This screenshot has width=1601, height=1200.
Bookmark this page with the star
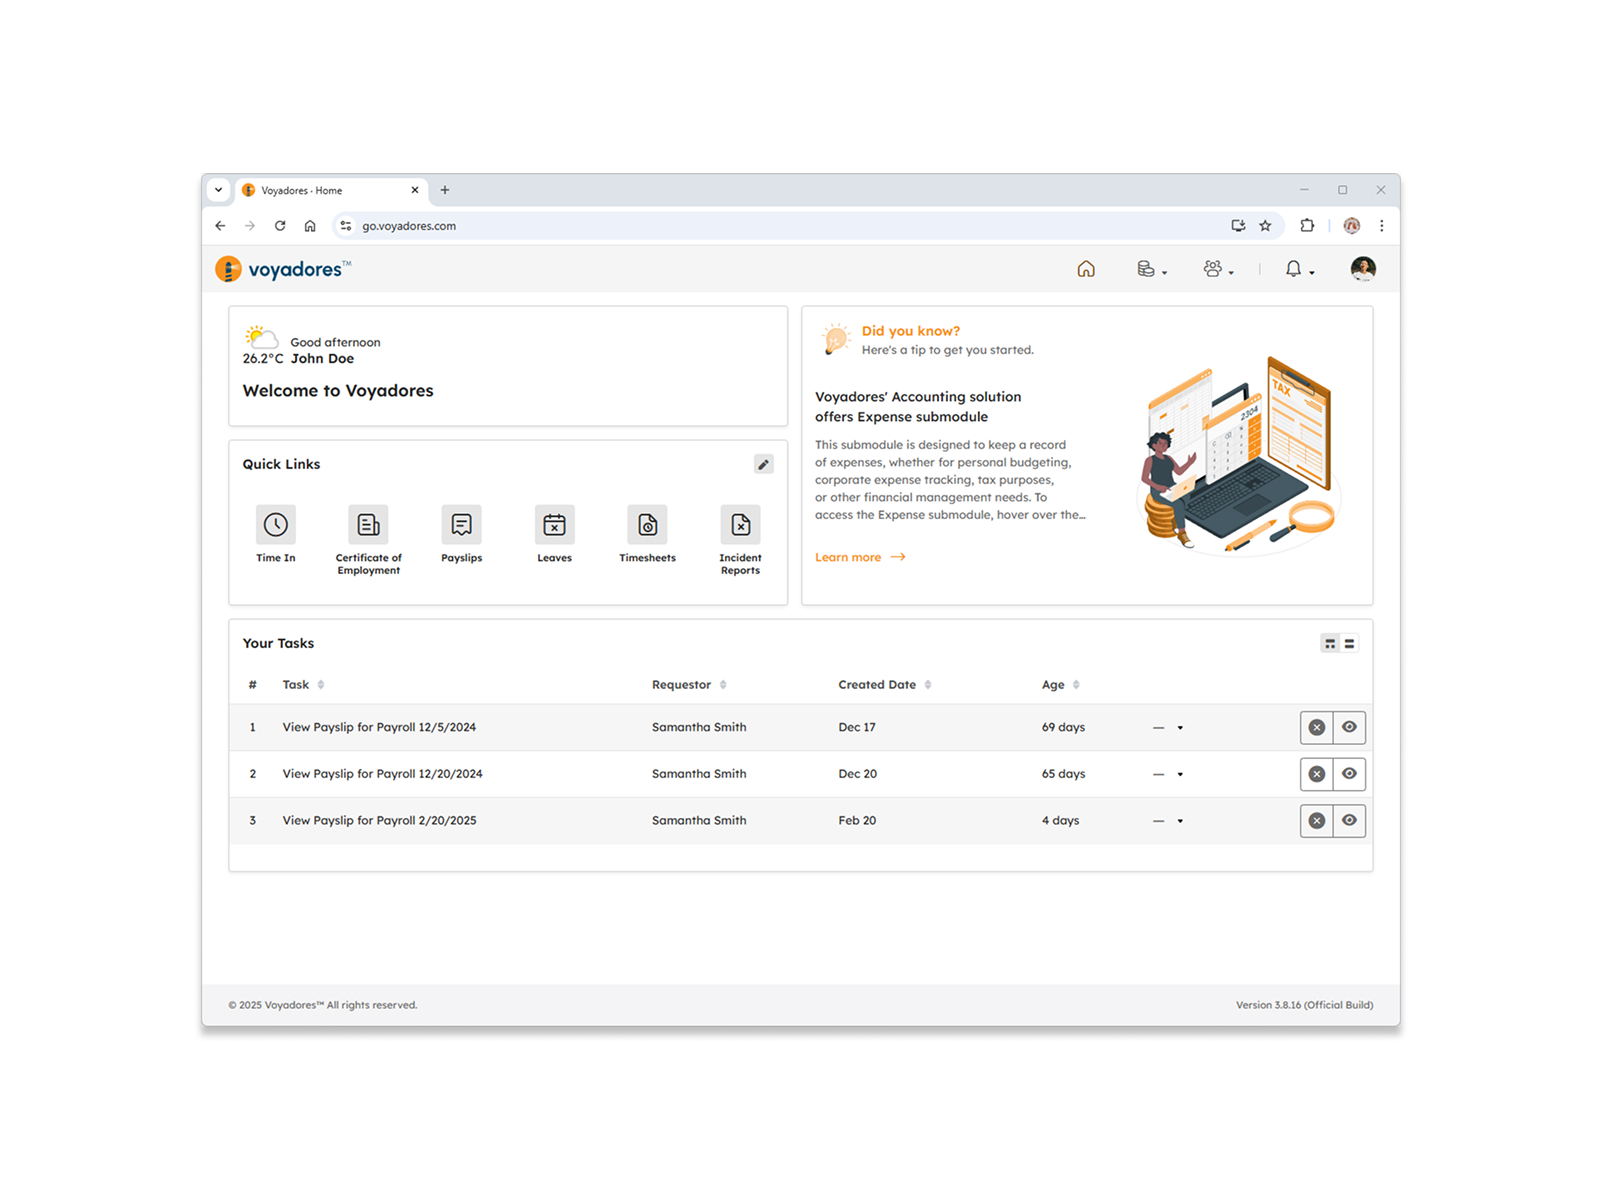point(1265,226)
